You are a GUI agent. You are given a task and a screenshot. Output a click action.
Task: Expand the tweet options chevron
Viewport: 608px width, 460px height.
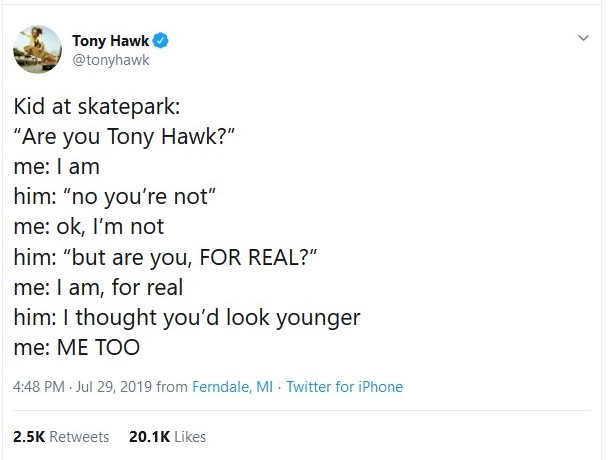tap(583, 39)
